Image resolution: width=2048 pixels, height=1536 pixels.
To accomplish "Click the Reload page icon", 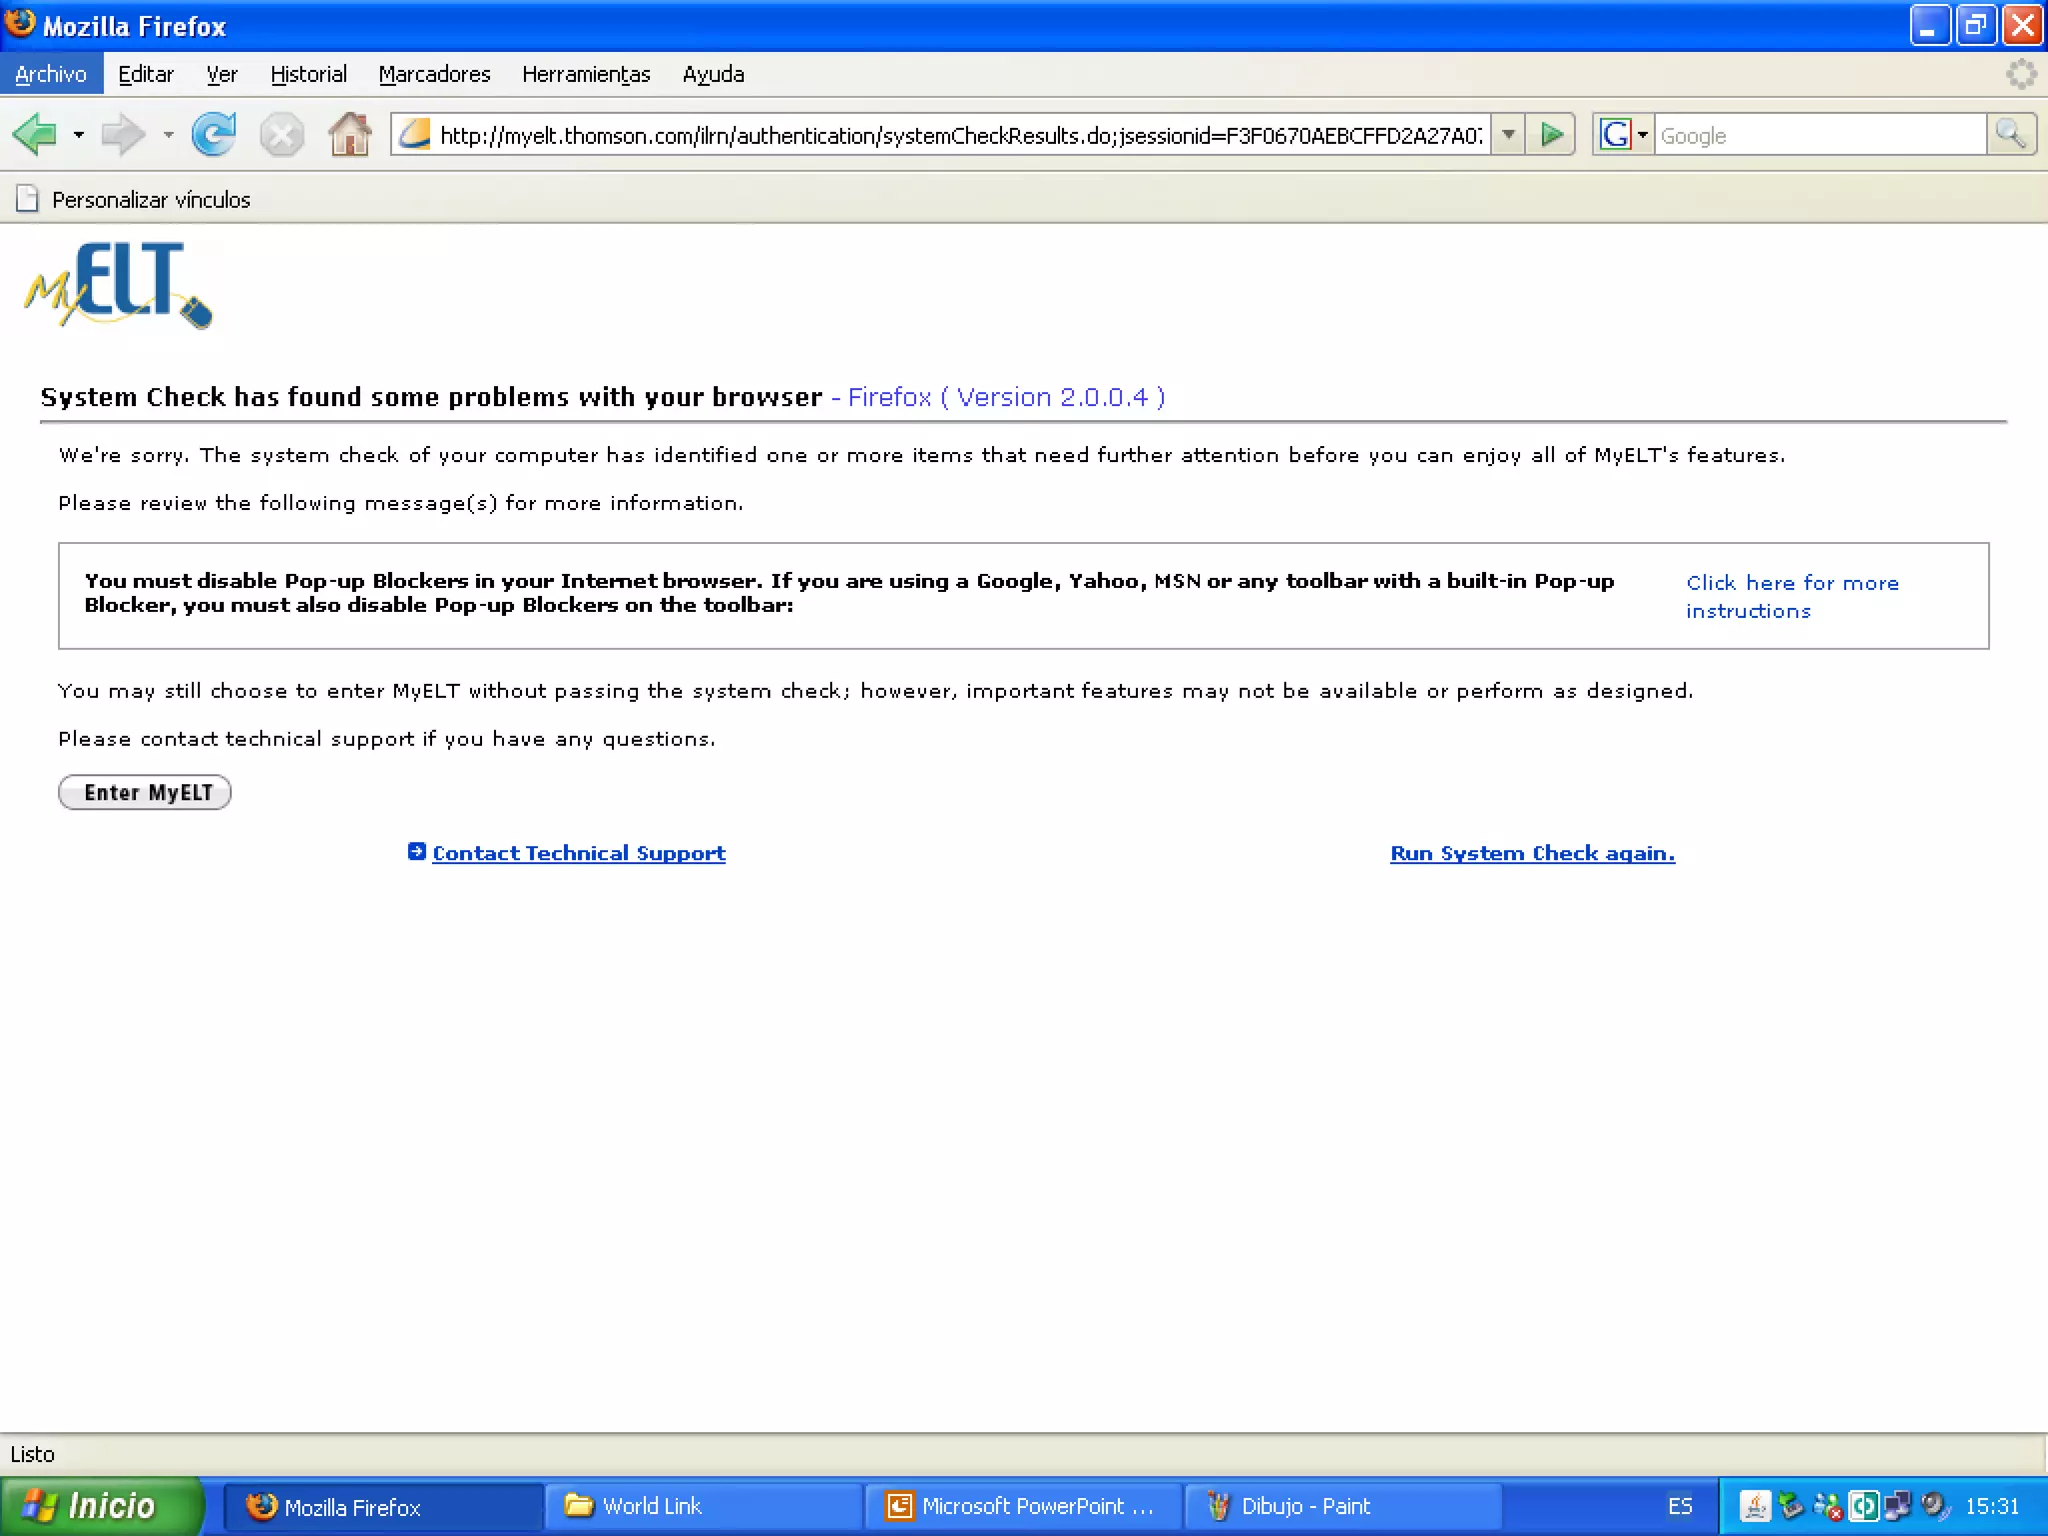I will pyautogui.click(x=213, y=134).
